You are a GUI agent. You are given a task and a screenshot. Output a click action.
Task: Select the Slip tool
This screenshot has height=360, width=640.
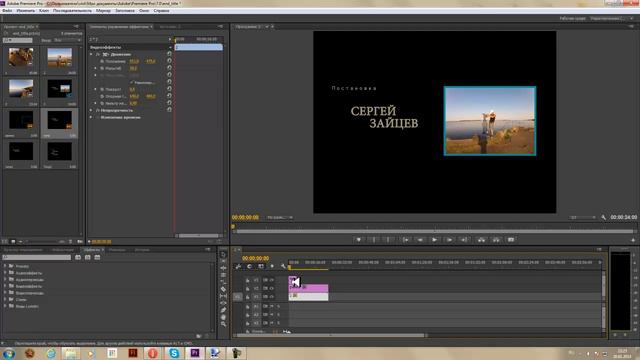223,296
